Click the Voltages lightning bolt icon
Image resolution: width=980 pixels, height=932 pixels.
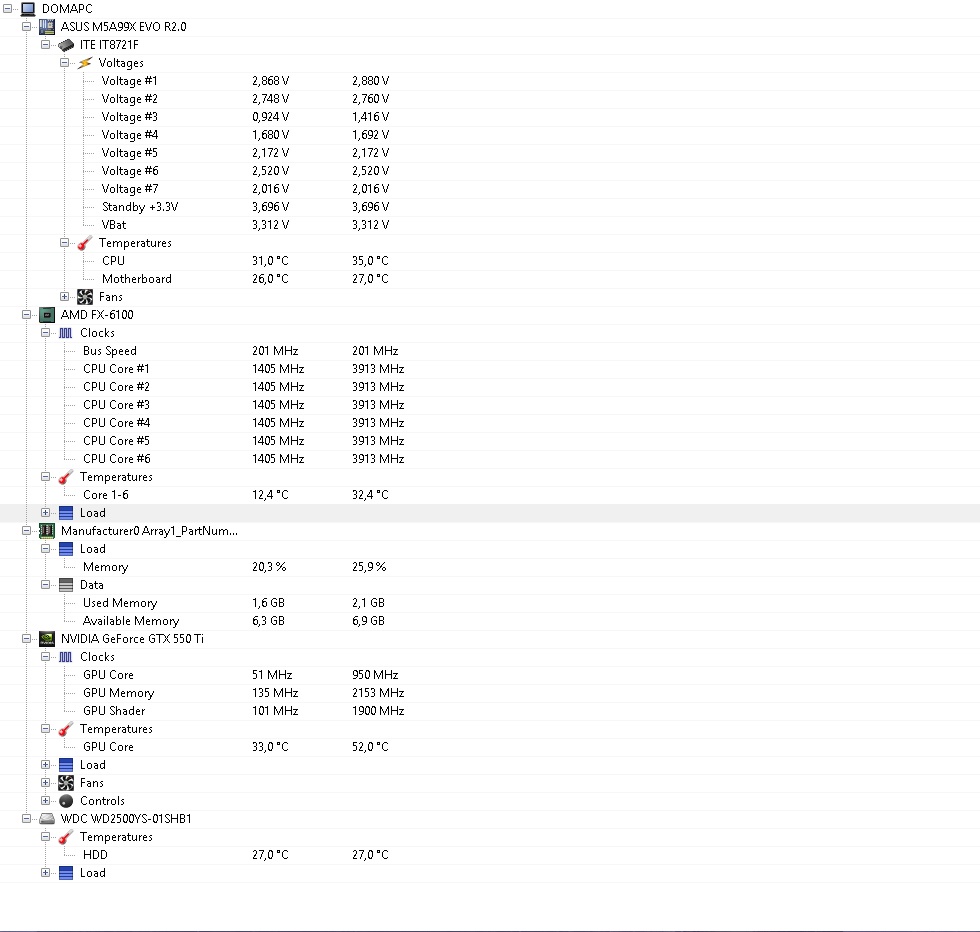tap(84, 63)
